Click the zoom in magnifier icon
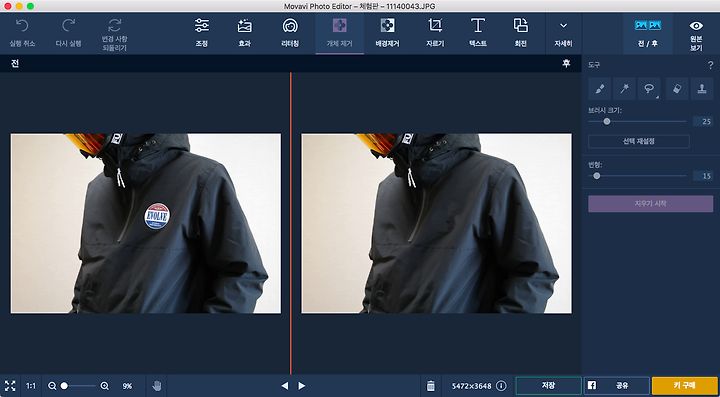Image resolution: width=720 pixels, height=397 pixels. [105, 386]
